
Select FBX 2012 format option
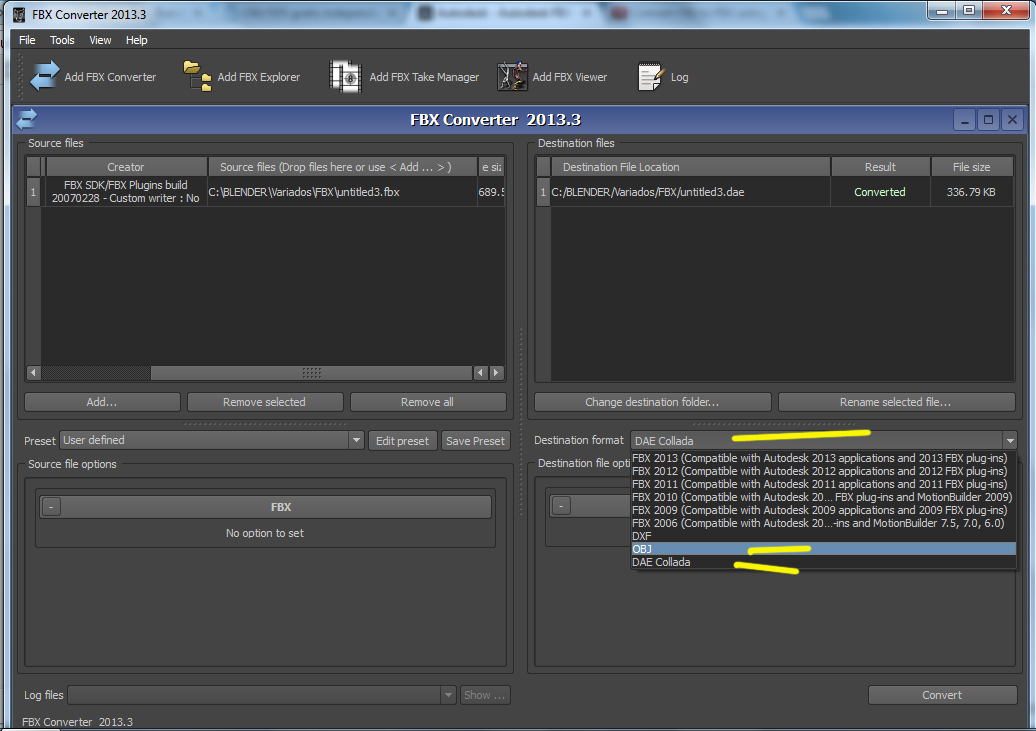(823, 471)
